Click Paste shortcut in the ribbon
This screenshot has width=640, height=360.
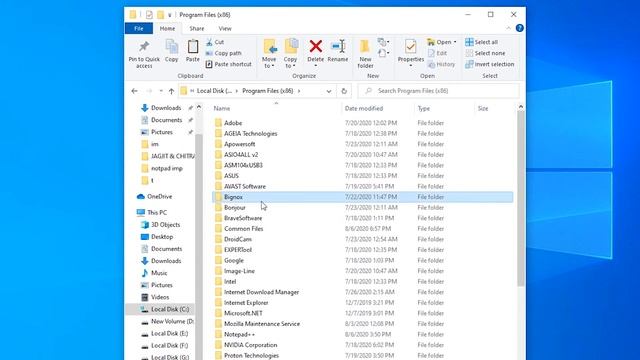point(229,64)
